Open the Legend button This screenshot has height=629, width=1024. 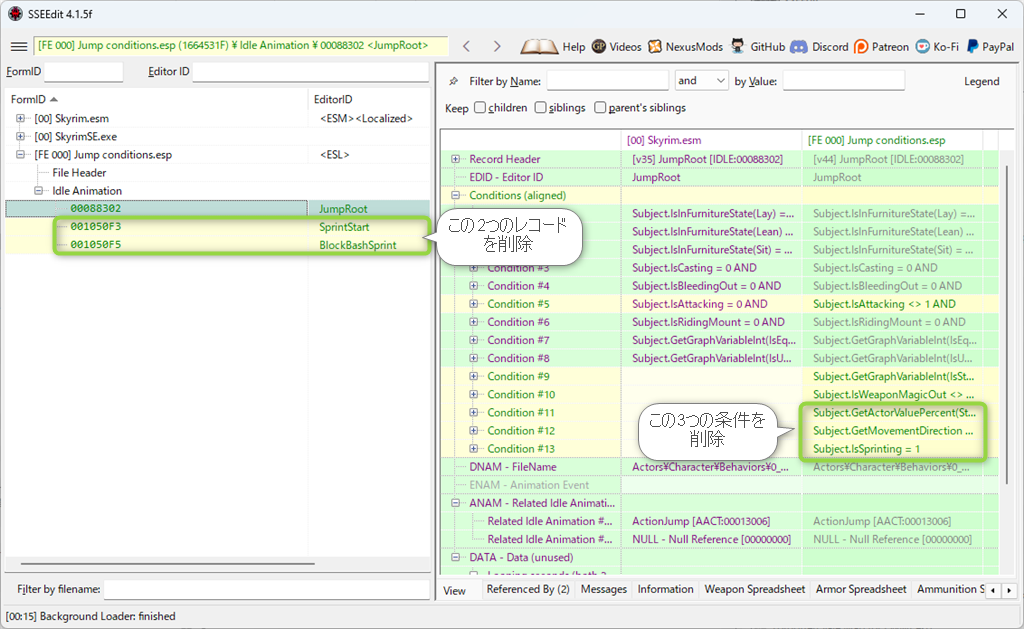click(982, 81)
